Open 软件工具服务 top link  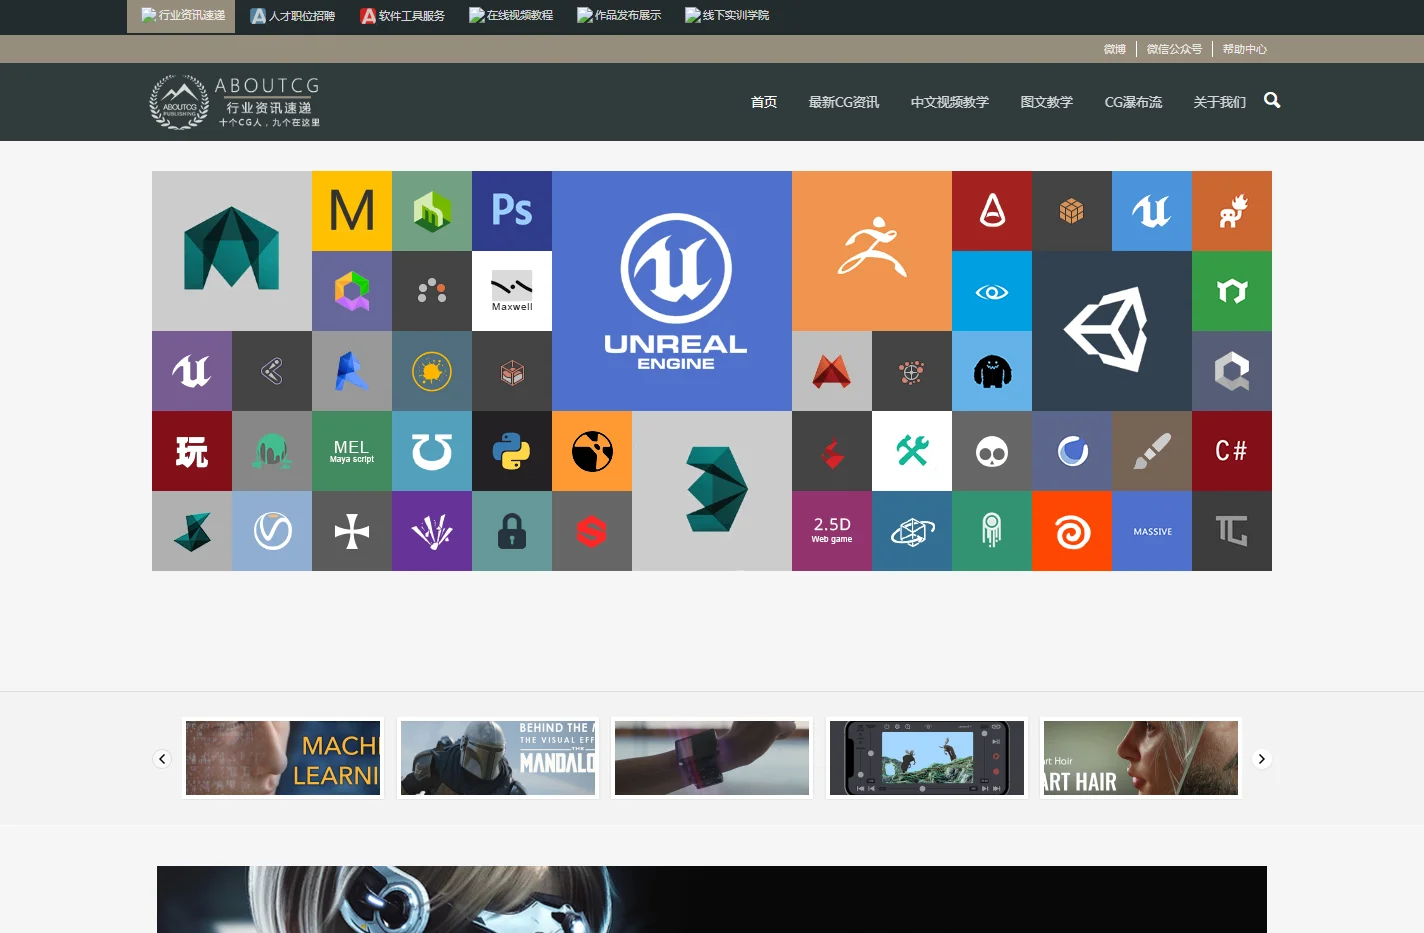tap(403, 16)
